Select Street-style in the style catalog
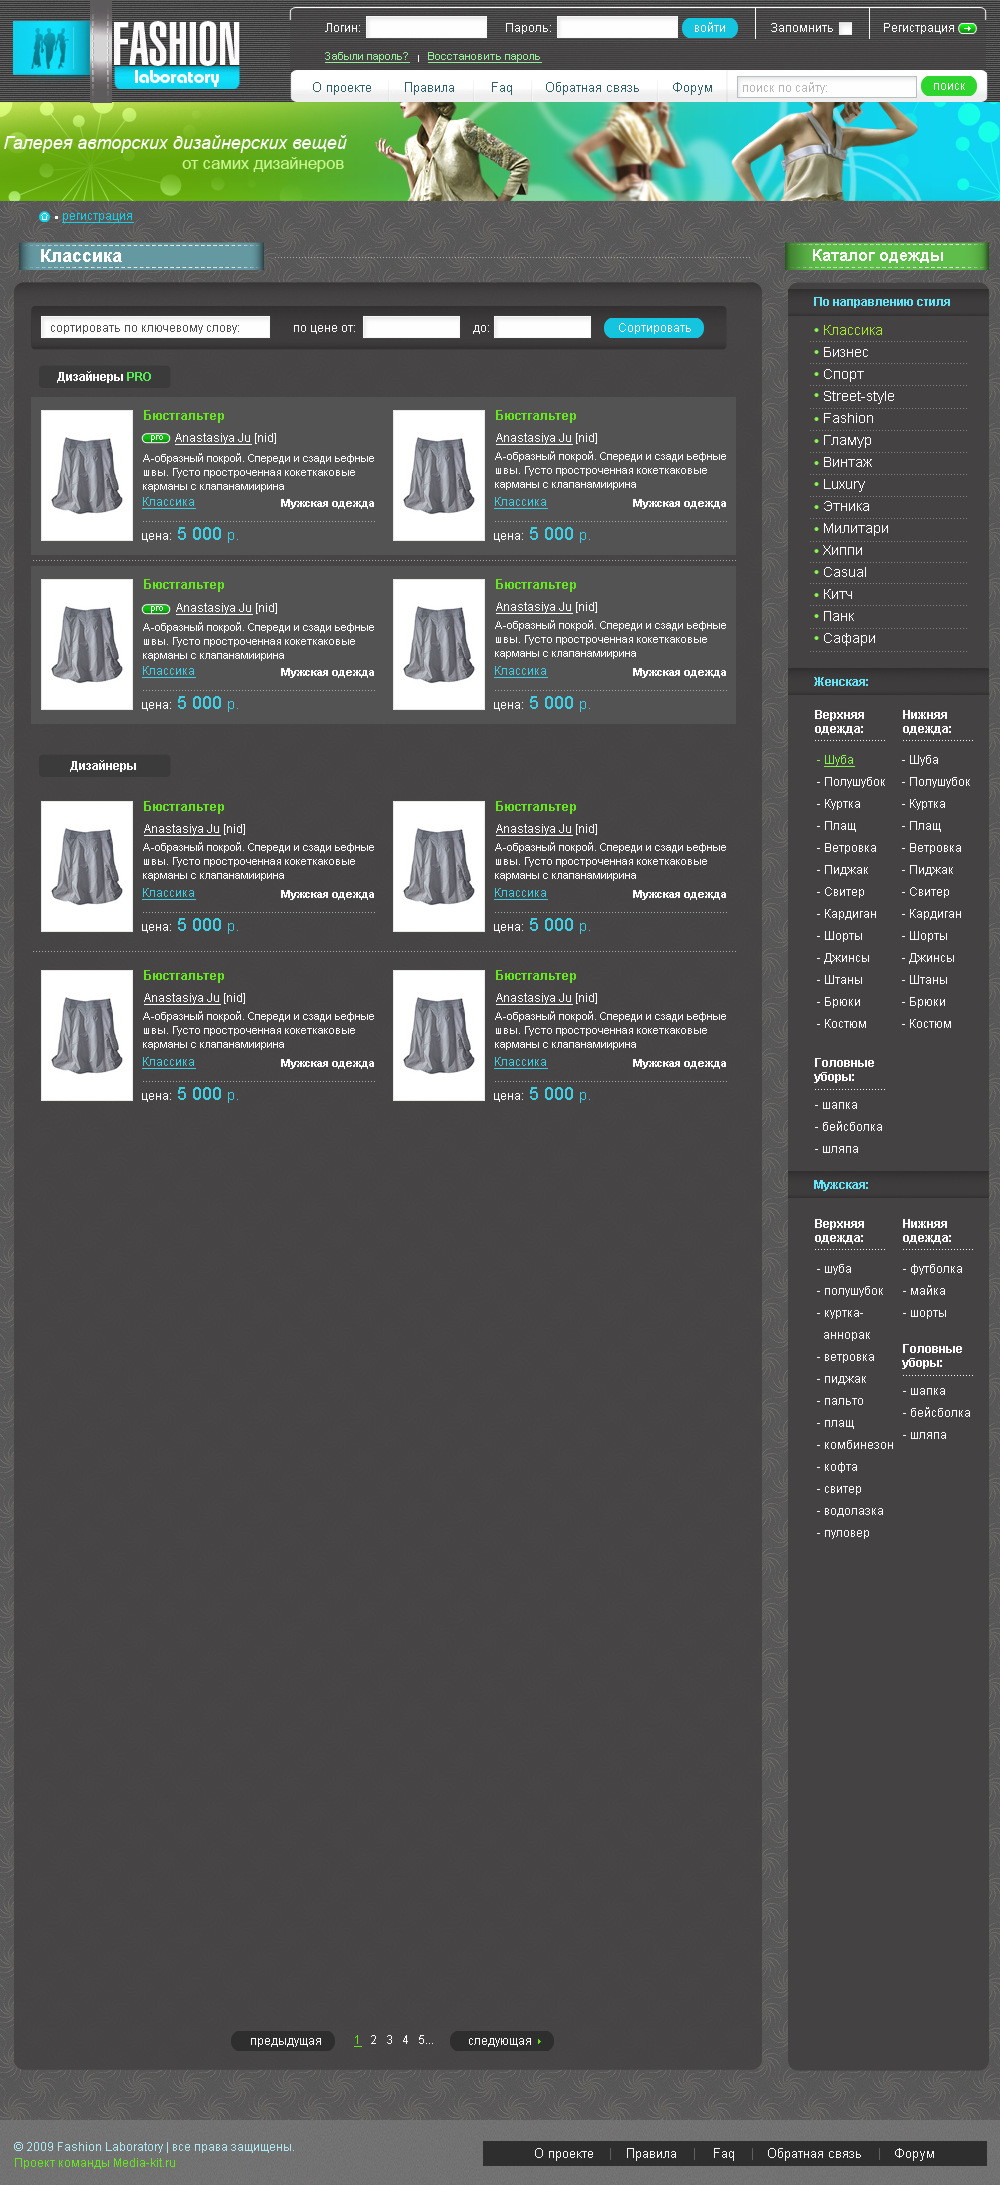The width and height of the screenshot is (1000, 2185). [x=858, y=397]
